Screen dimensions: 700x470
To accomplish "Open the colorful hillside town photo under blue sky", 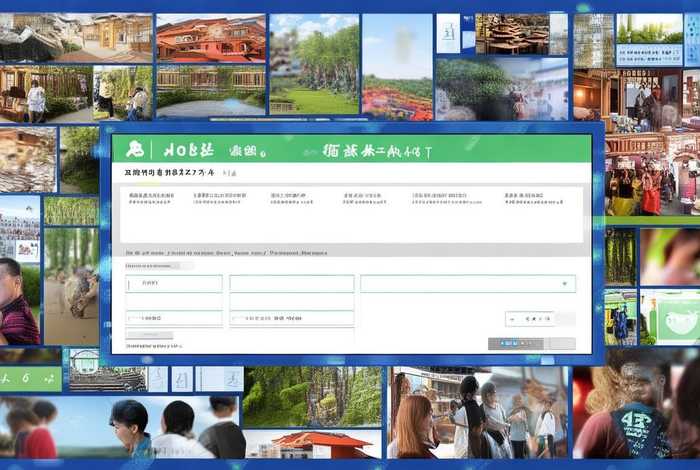I will click(397, 67).
